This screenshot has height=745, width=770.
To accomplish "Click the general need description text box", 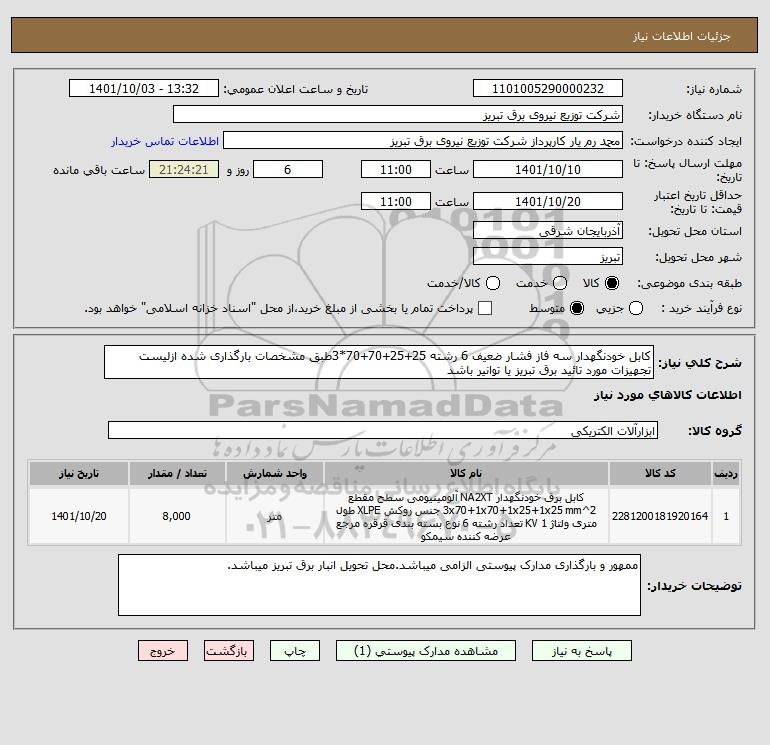I will (x=379, y=362).
